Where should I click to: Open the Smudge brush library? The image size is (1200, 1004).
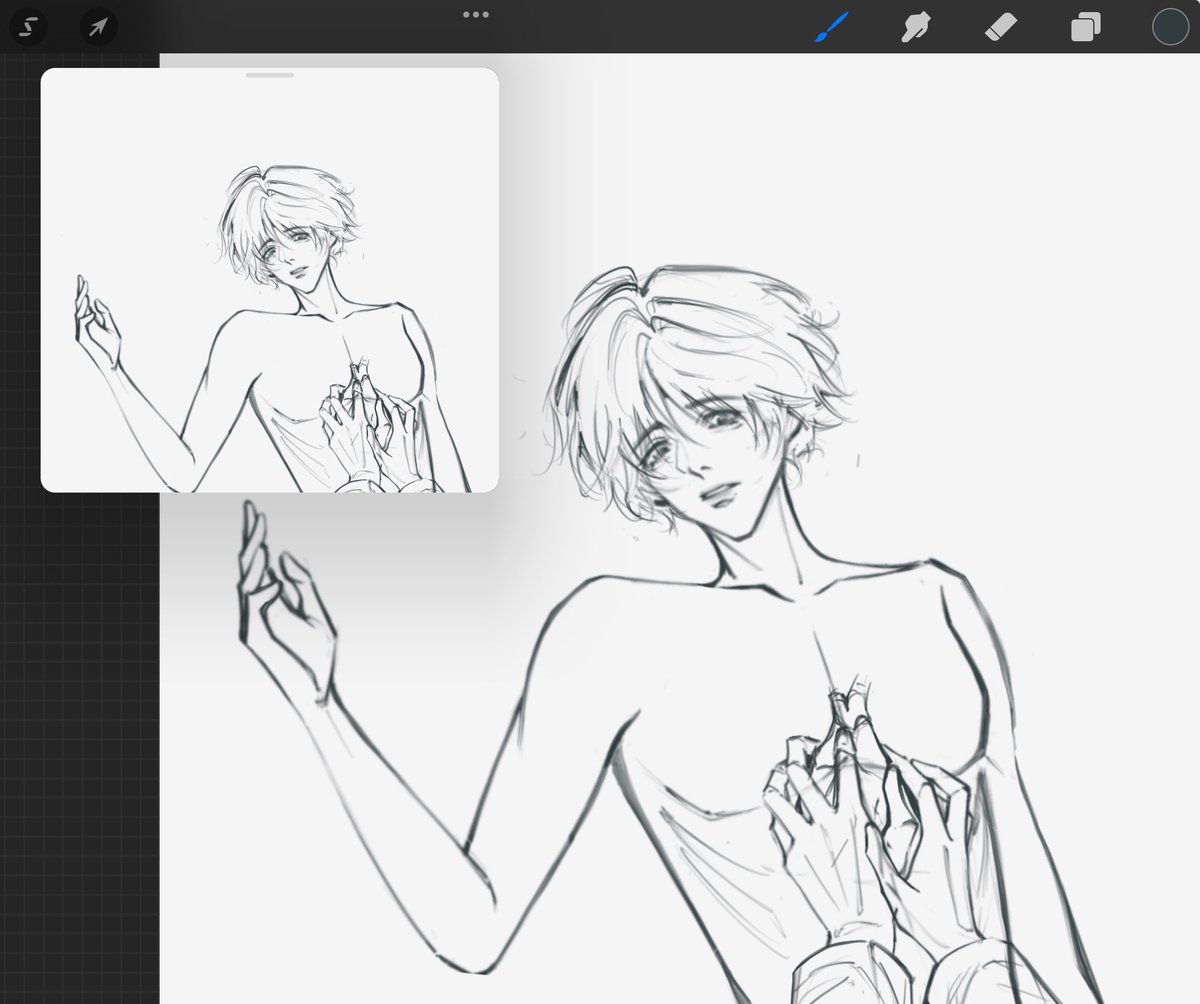pos(916,27)
